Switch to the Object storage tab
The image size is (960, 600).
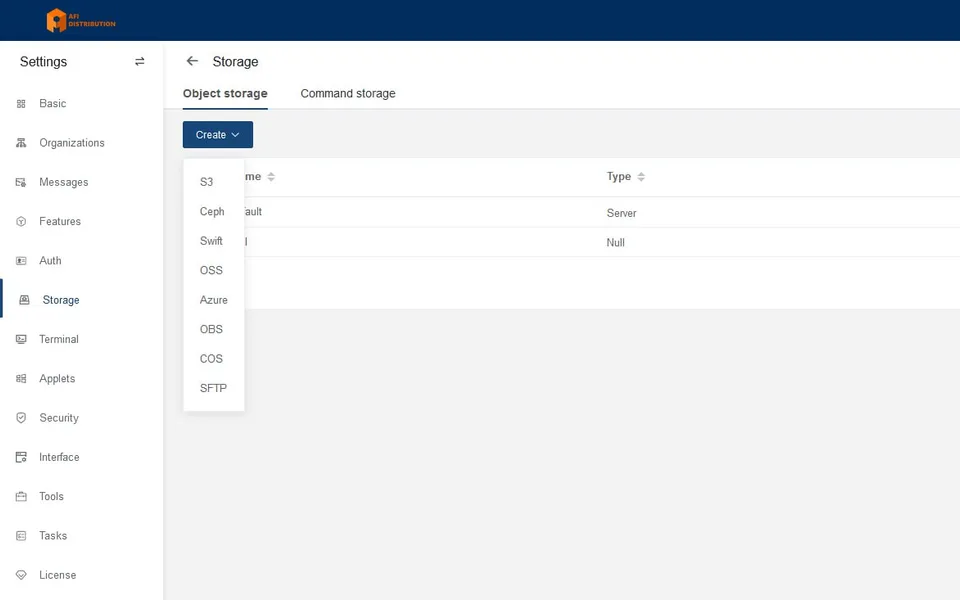pyautogui.click(x=225, y=94)
